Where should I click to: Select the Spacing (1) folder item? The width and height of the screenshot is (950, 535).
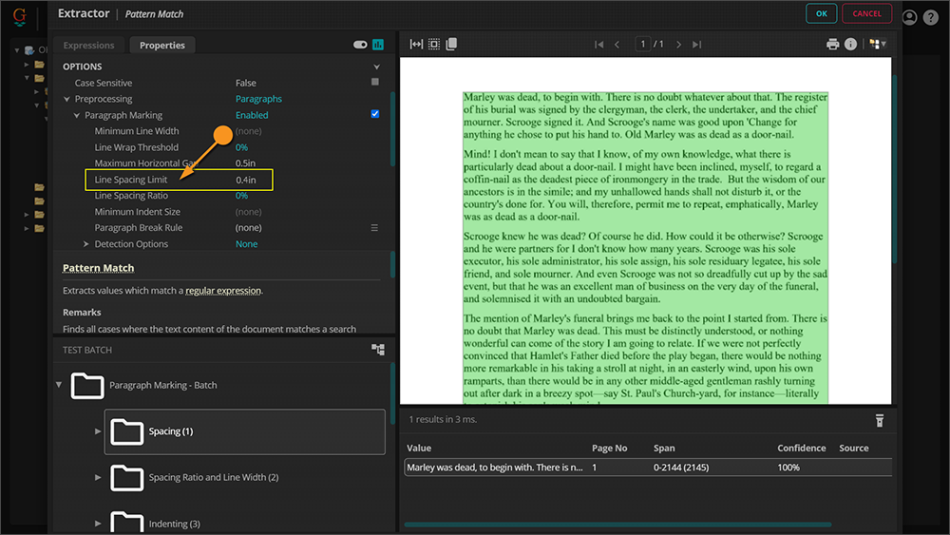(x=245, y=431)
